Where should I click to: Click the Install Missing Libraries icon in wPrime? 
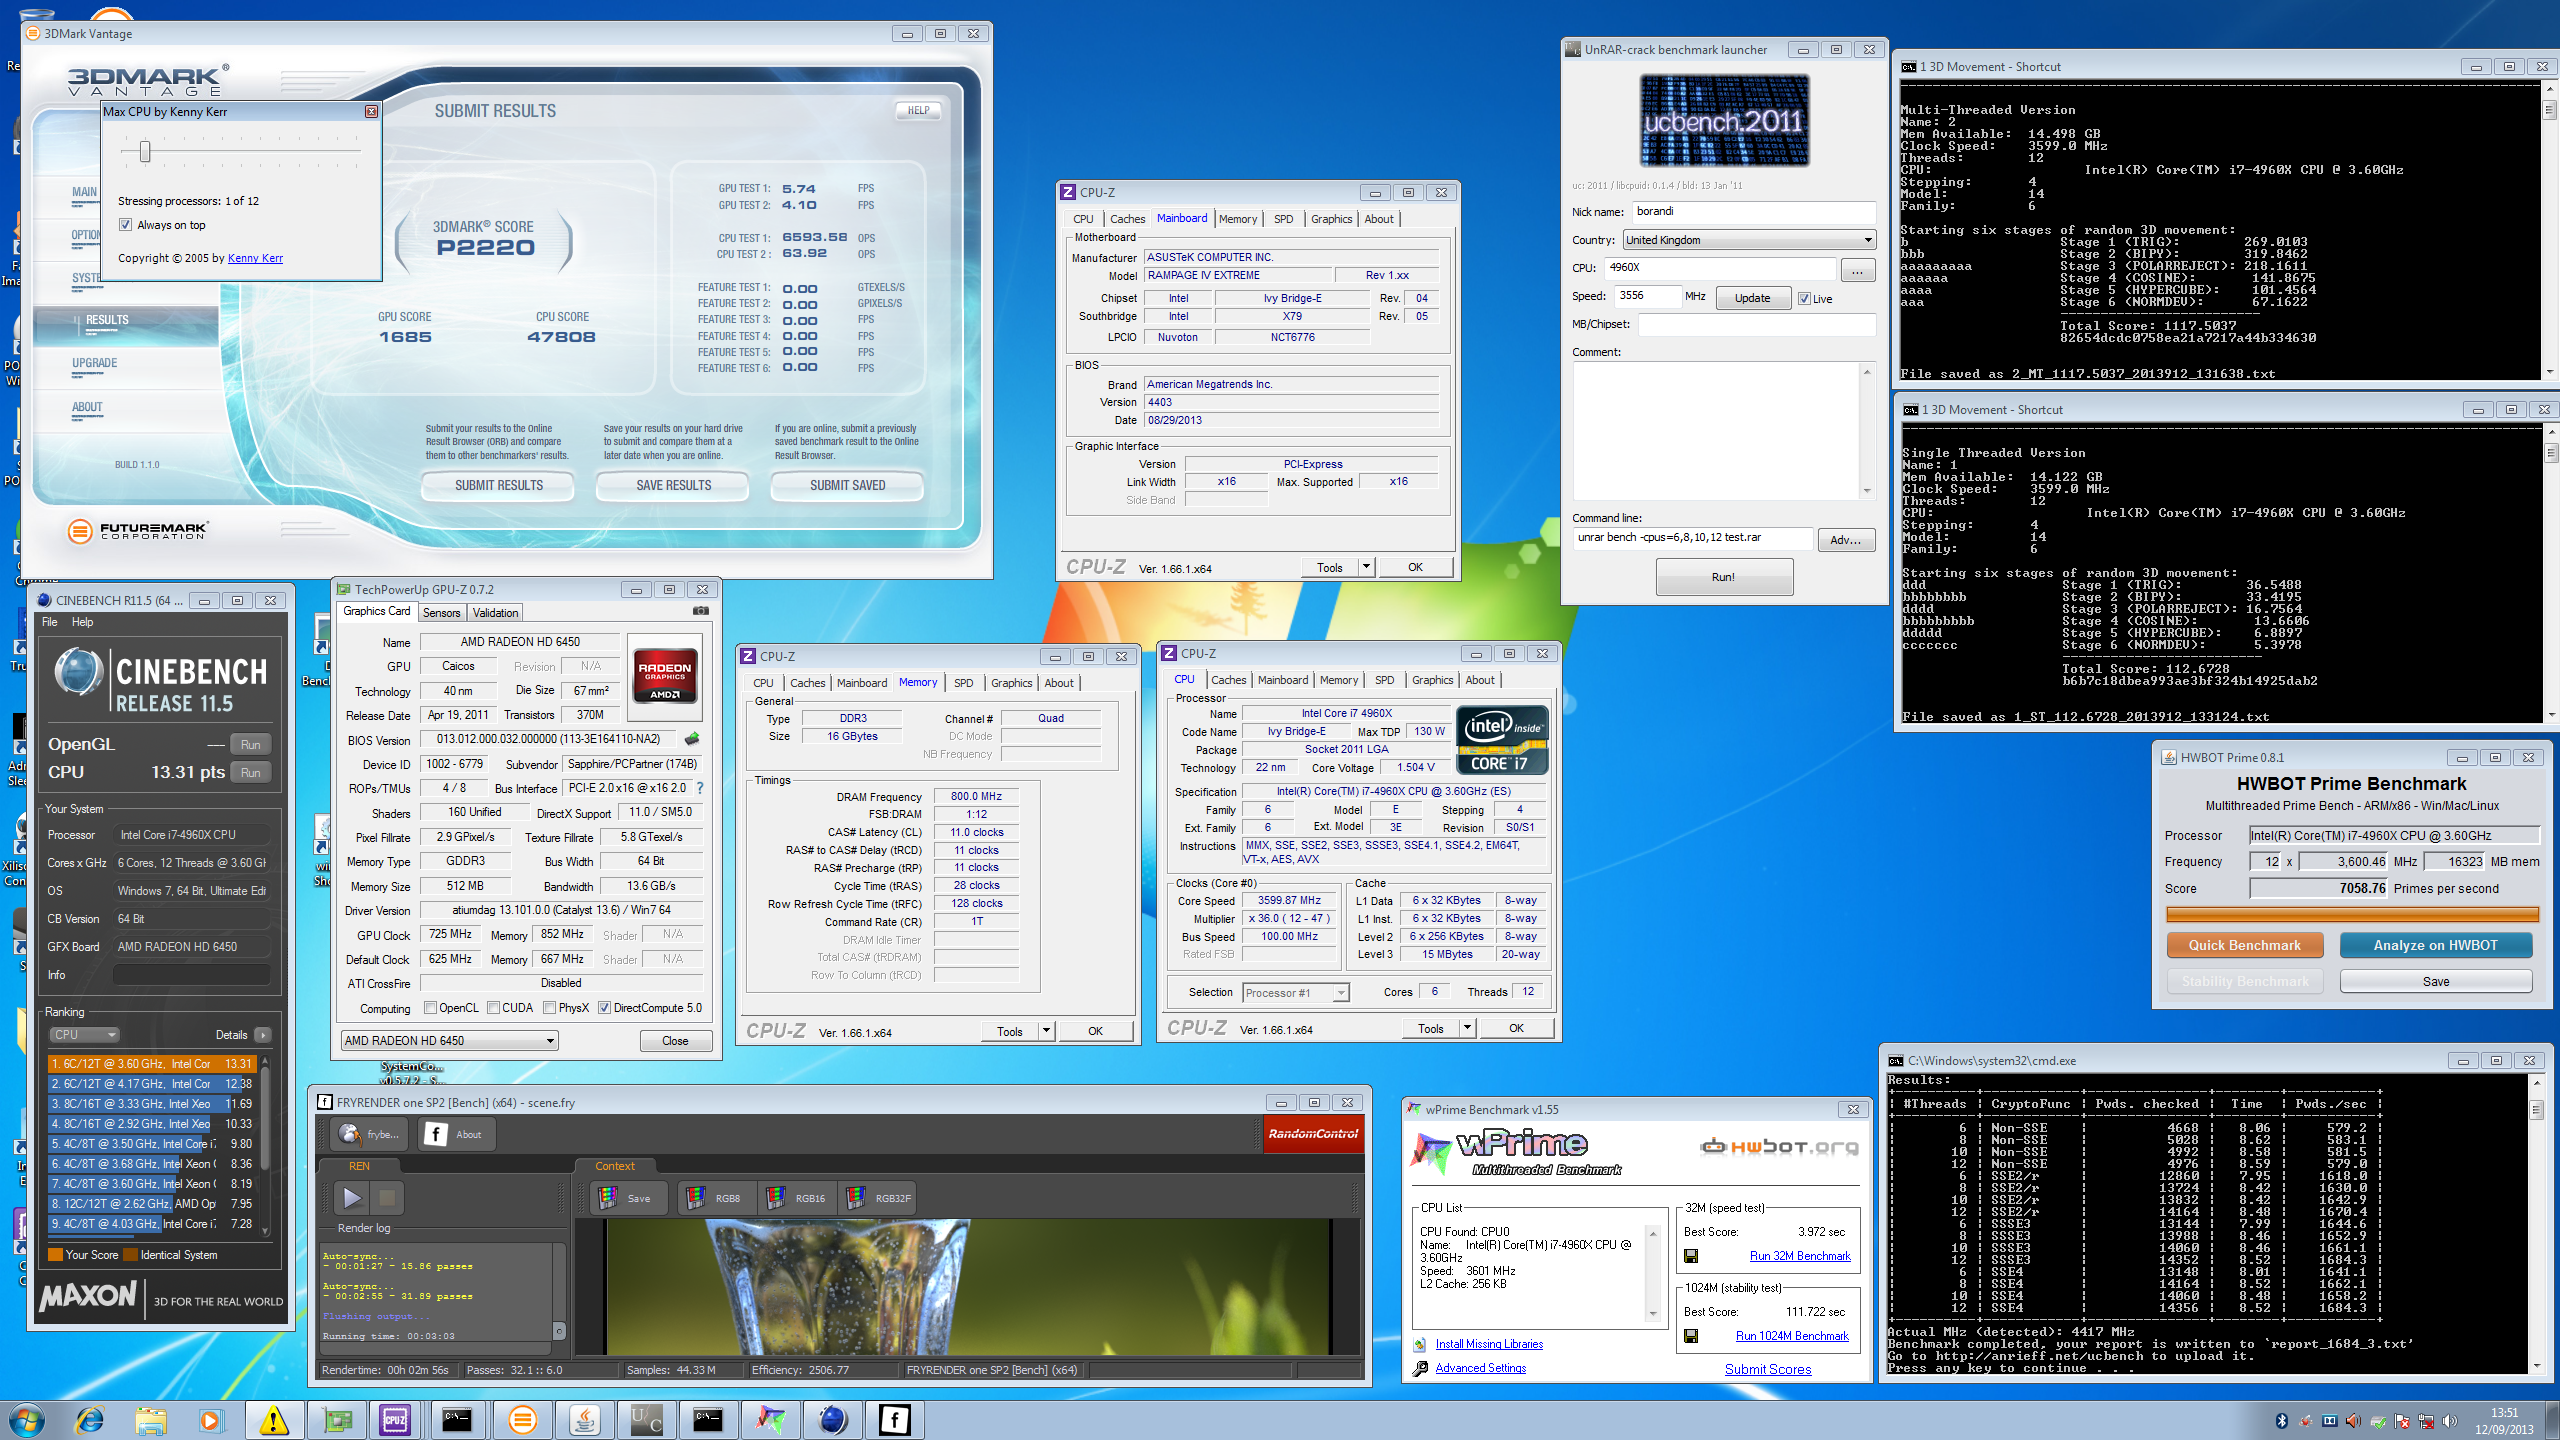tap(1420, 1344)
